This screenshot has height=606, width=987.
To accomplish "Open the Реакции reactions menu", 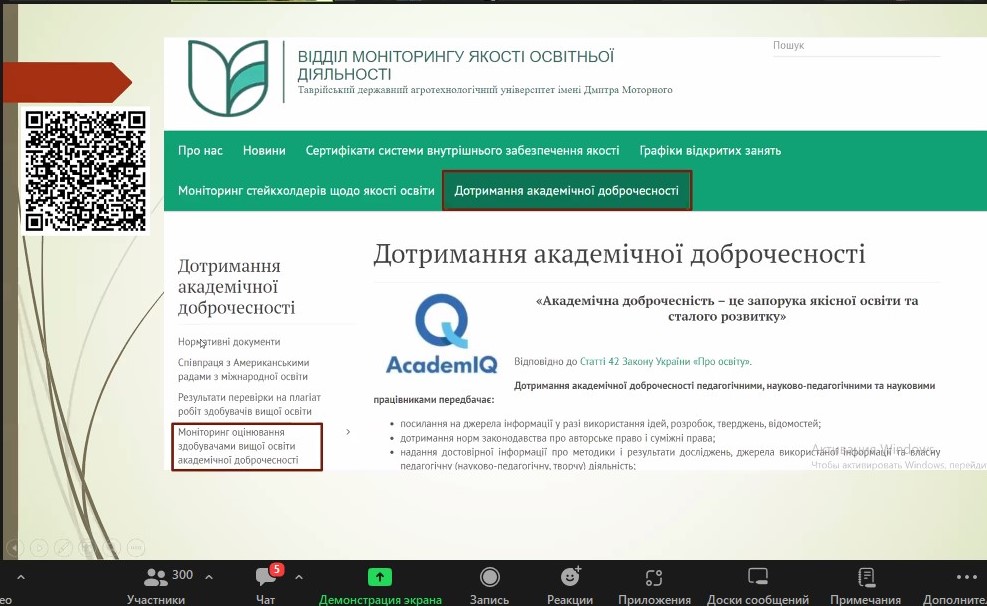I will 570,586.
